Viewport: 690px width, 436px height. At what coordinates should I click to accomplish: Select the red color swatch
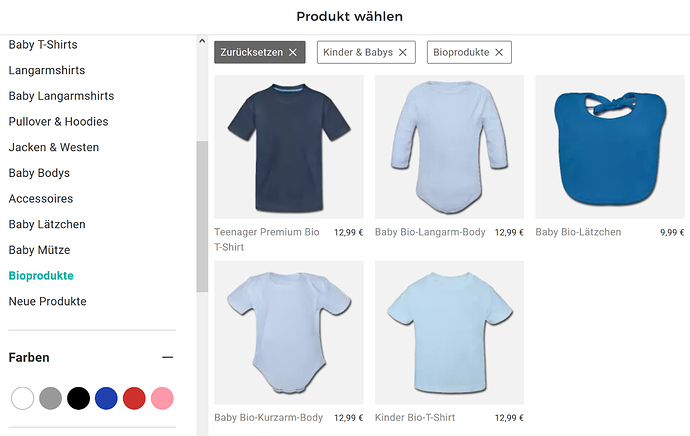click(x=134, y=398)
